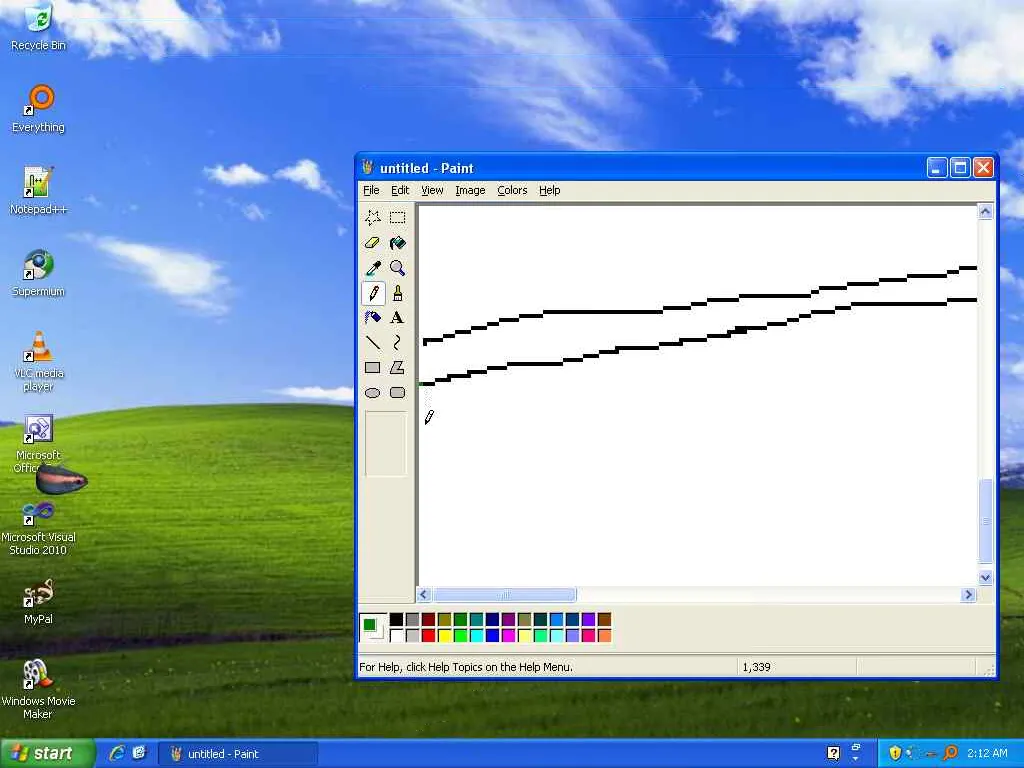Click the horizontal scroll-right arrow
Viewport: 1024px width, 768px height.
point(968,594)
